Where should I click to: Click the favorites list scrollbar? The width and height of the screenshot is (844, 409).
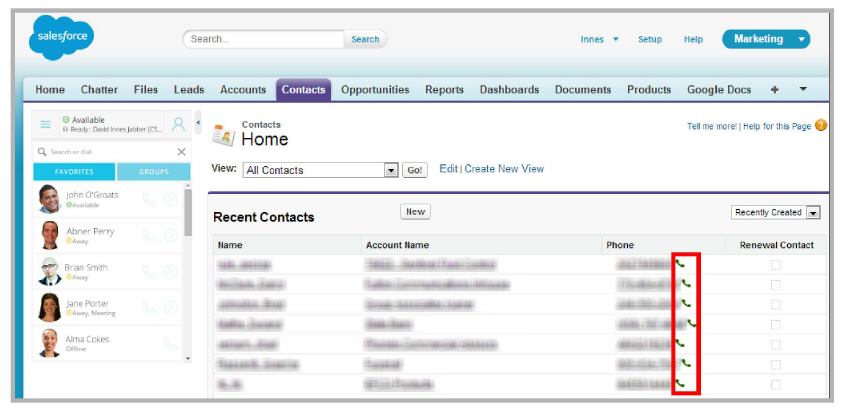(x=188, y=213)
